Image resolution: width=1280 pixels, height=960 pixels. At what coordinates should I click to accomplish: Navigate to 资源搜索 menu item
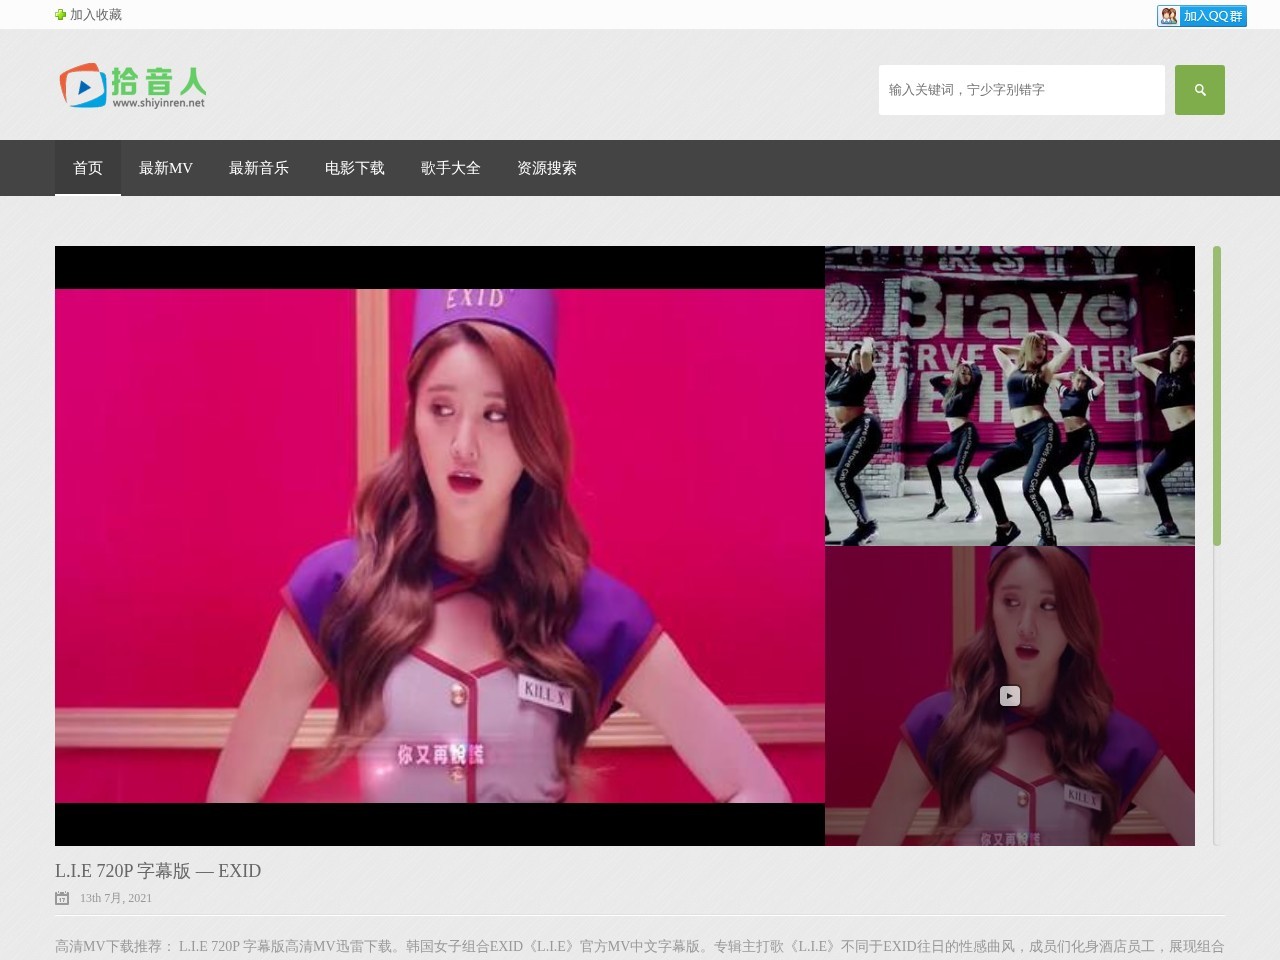(x=547, y=168)
